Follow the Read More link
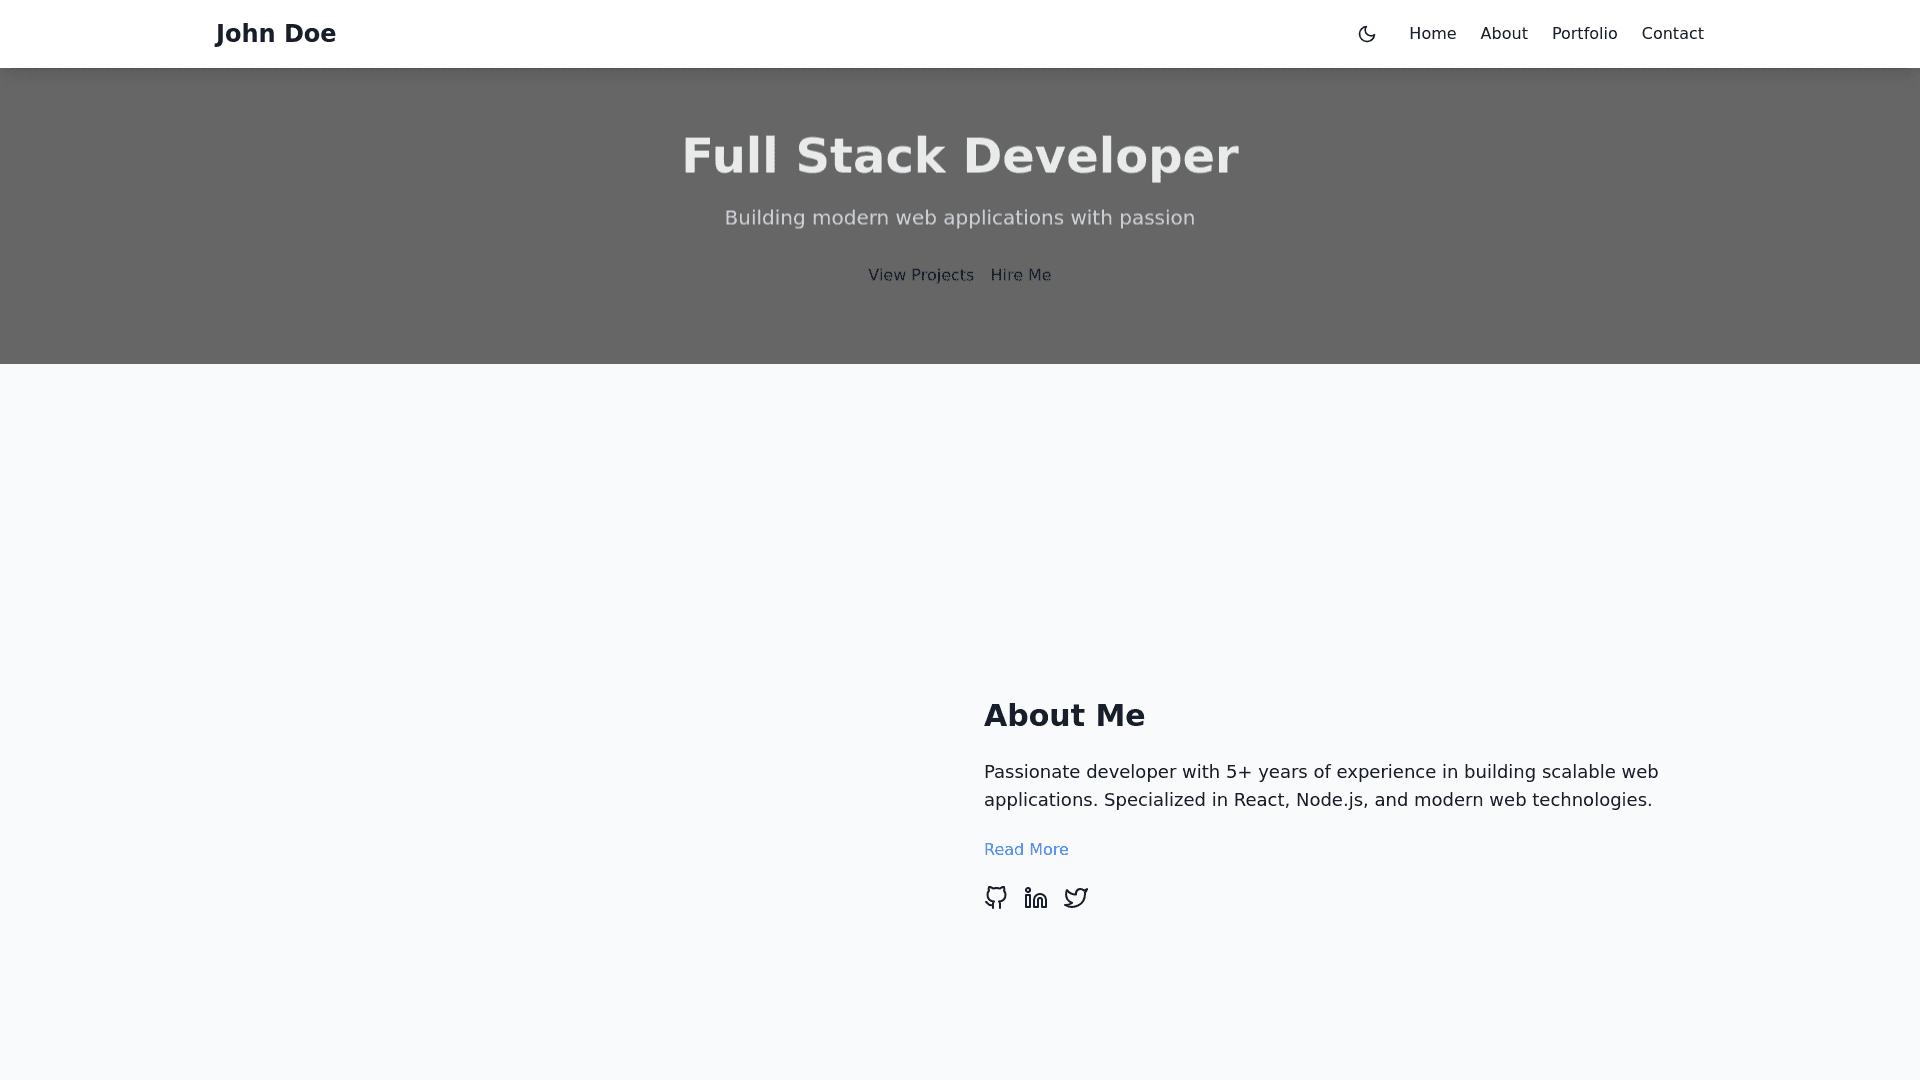The height and width of the screenshot is (1080, 1920). (1025, 849)
